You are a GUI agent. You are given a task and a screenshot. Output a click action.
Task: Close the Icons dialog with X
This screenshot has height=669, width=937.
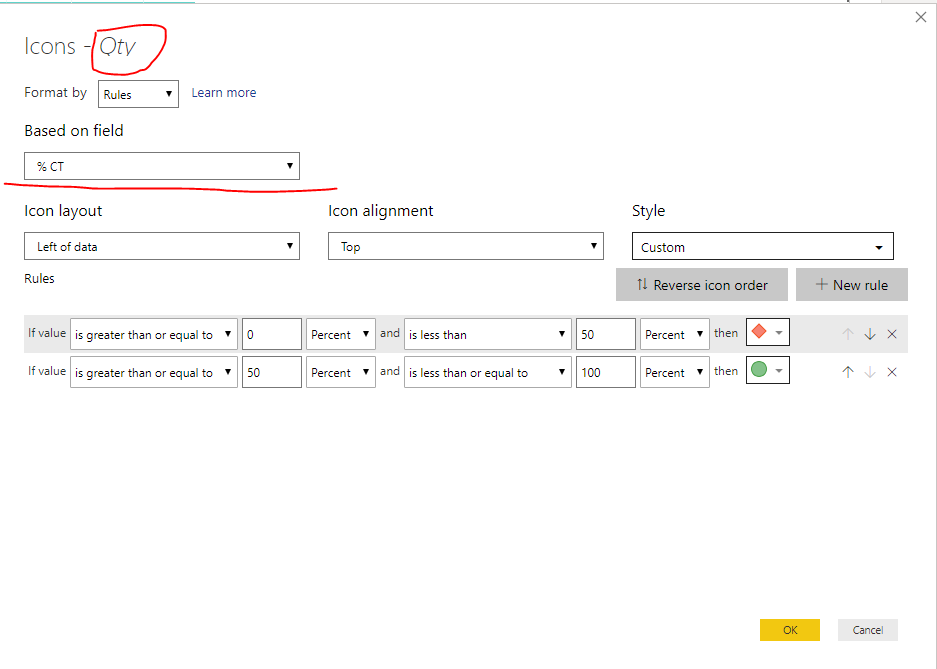coord(920,17)
